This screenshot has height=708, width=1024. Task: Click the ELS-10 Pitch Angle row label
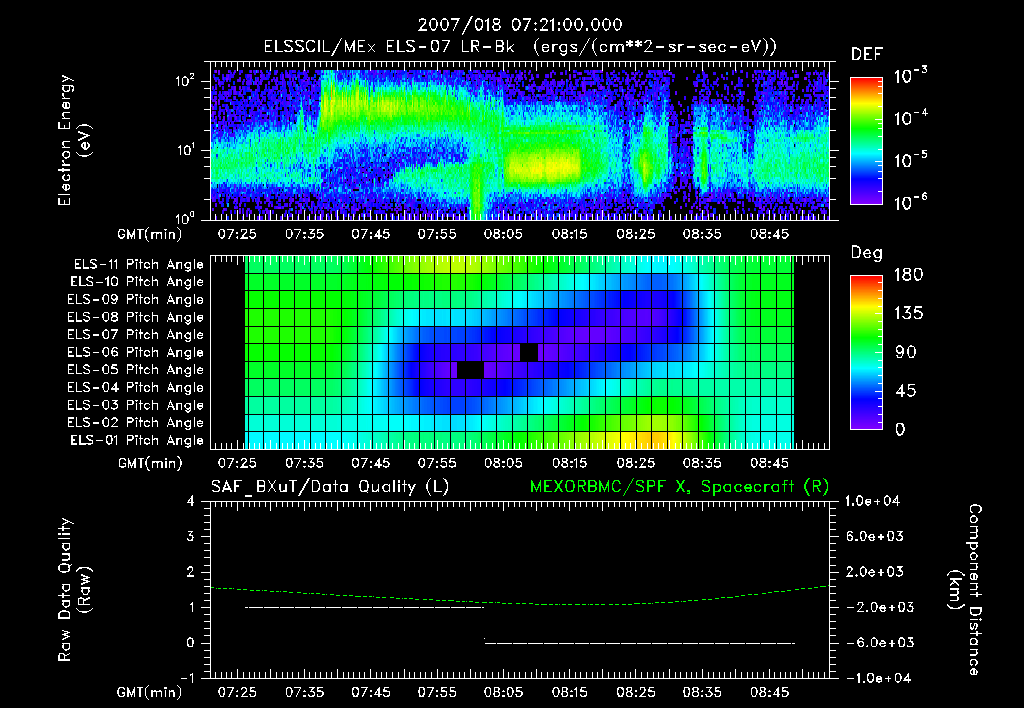click(x=137, y=282)
